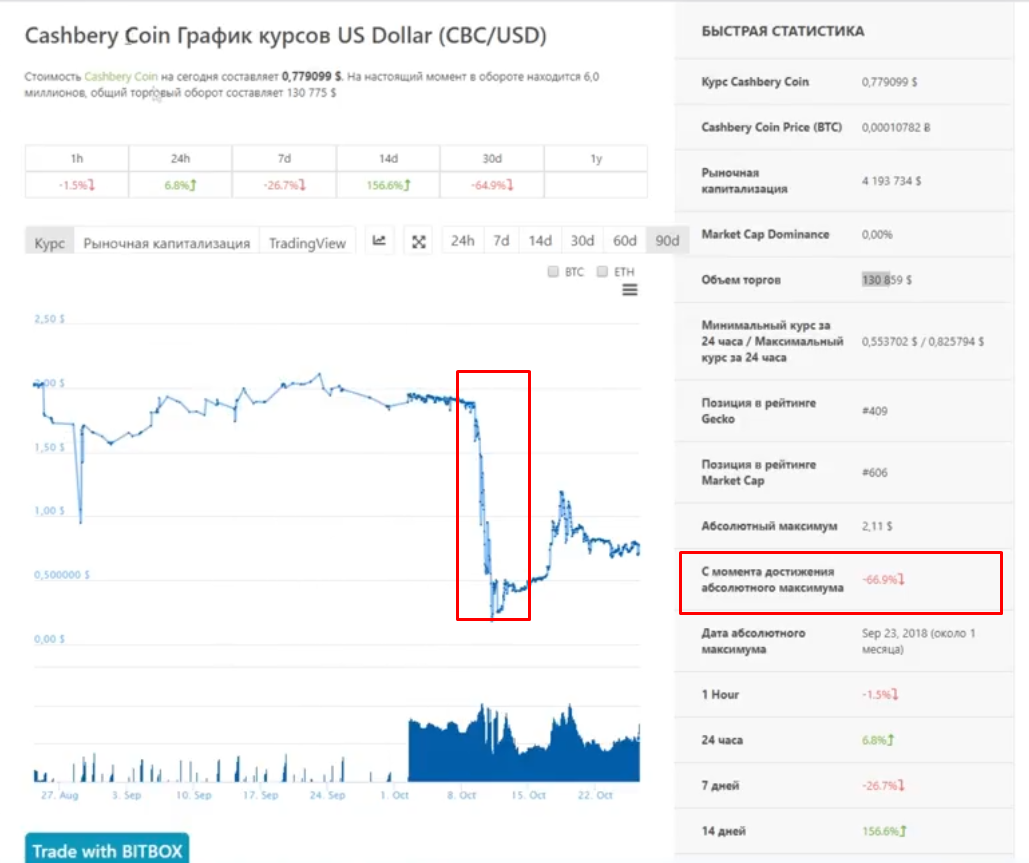The image size is (1029, 863).
Task: Click the 1y column header
Action: click(x=596, y=158)
